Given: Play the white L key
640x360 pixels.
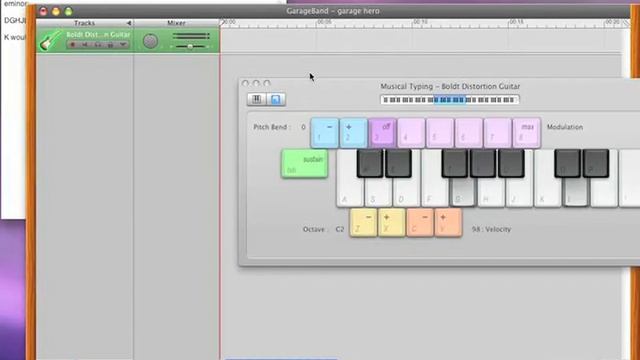Looking at the screenshot, I should [x=575, y=193].
